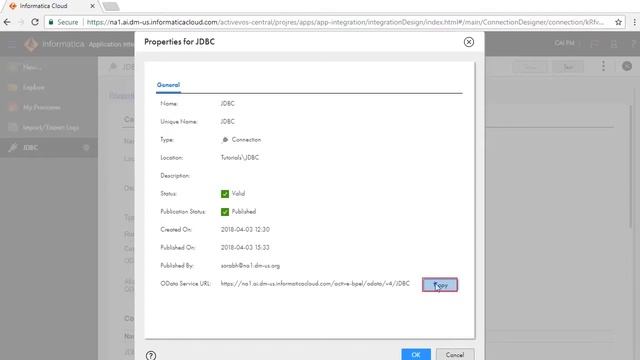This screenshot has height=360, width=640.
Task: Select JDBC item in sidebar
Action: (x=49, y=147)
